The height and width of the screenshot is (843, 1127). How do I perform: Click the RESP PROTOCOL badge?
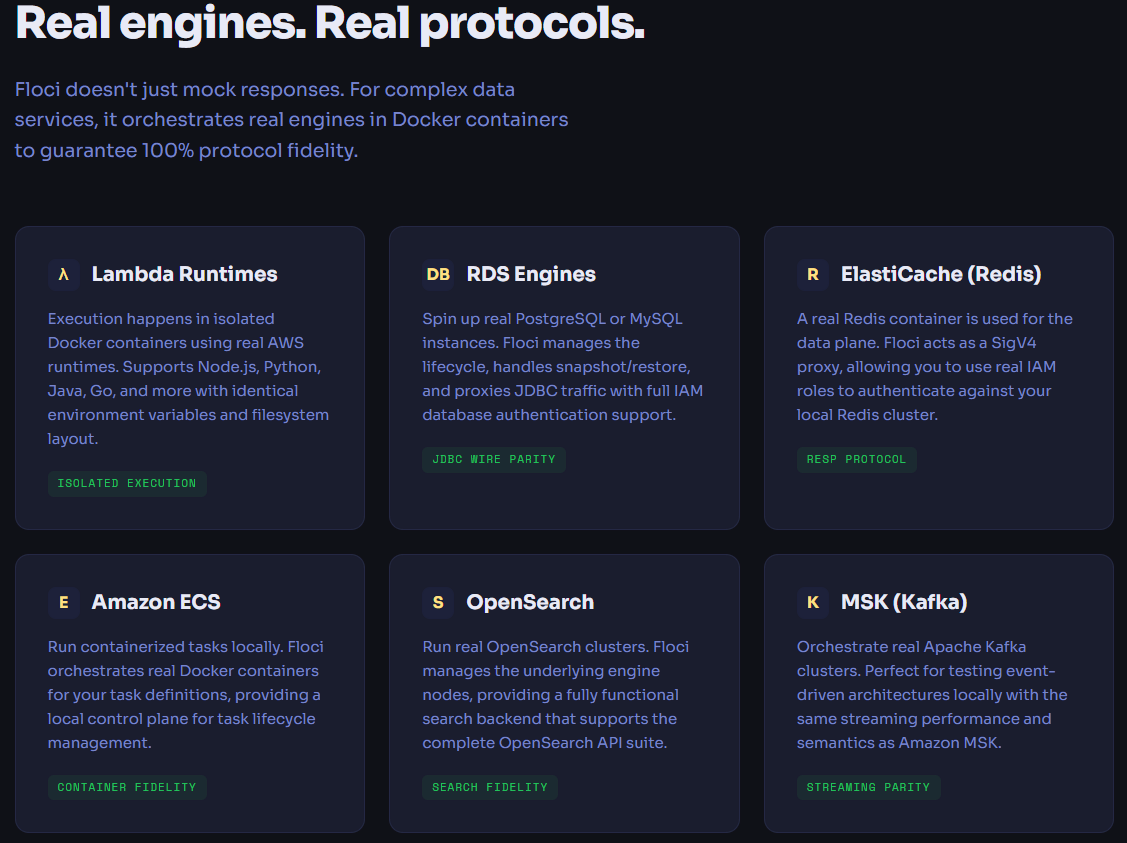(856, 459)
